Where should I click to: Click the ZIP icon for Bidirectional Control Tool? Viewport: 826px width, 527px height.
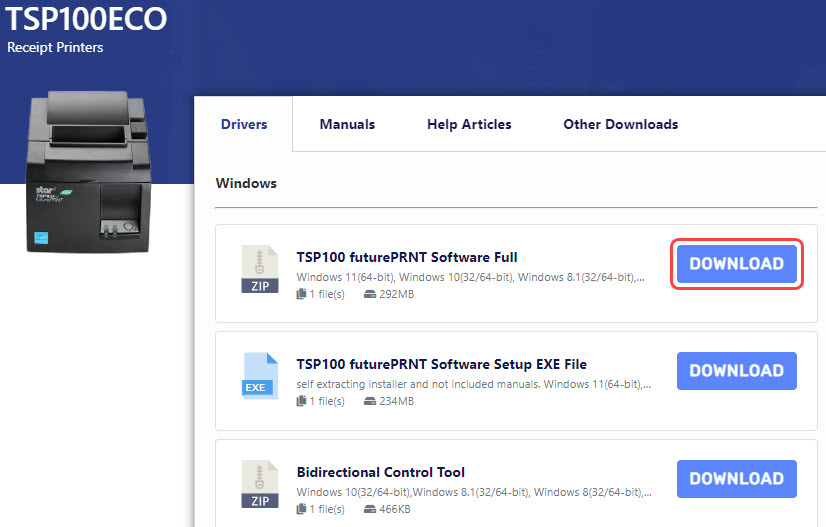(x=259, y=485)
